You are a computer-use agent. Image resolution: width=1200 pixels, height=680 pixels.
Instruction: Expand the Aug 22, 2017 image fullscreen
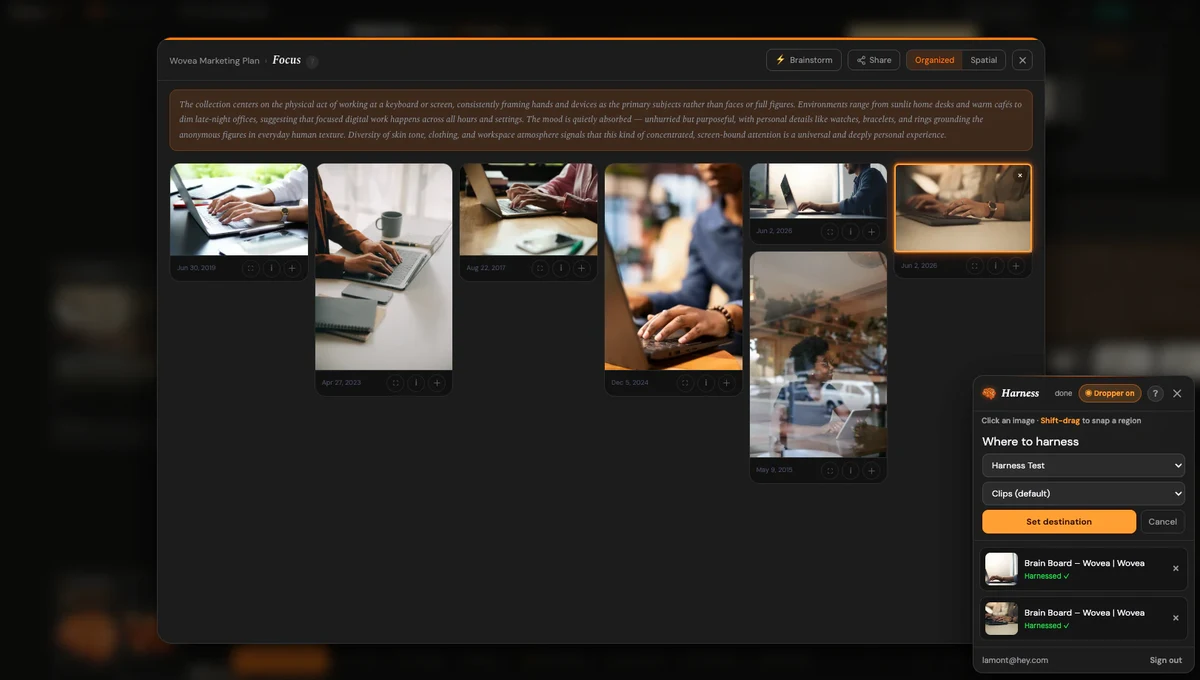(540, 268)
